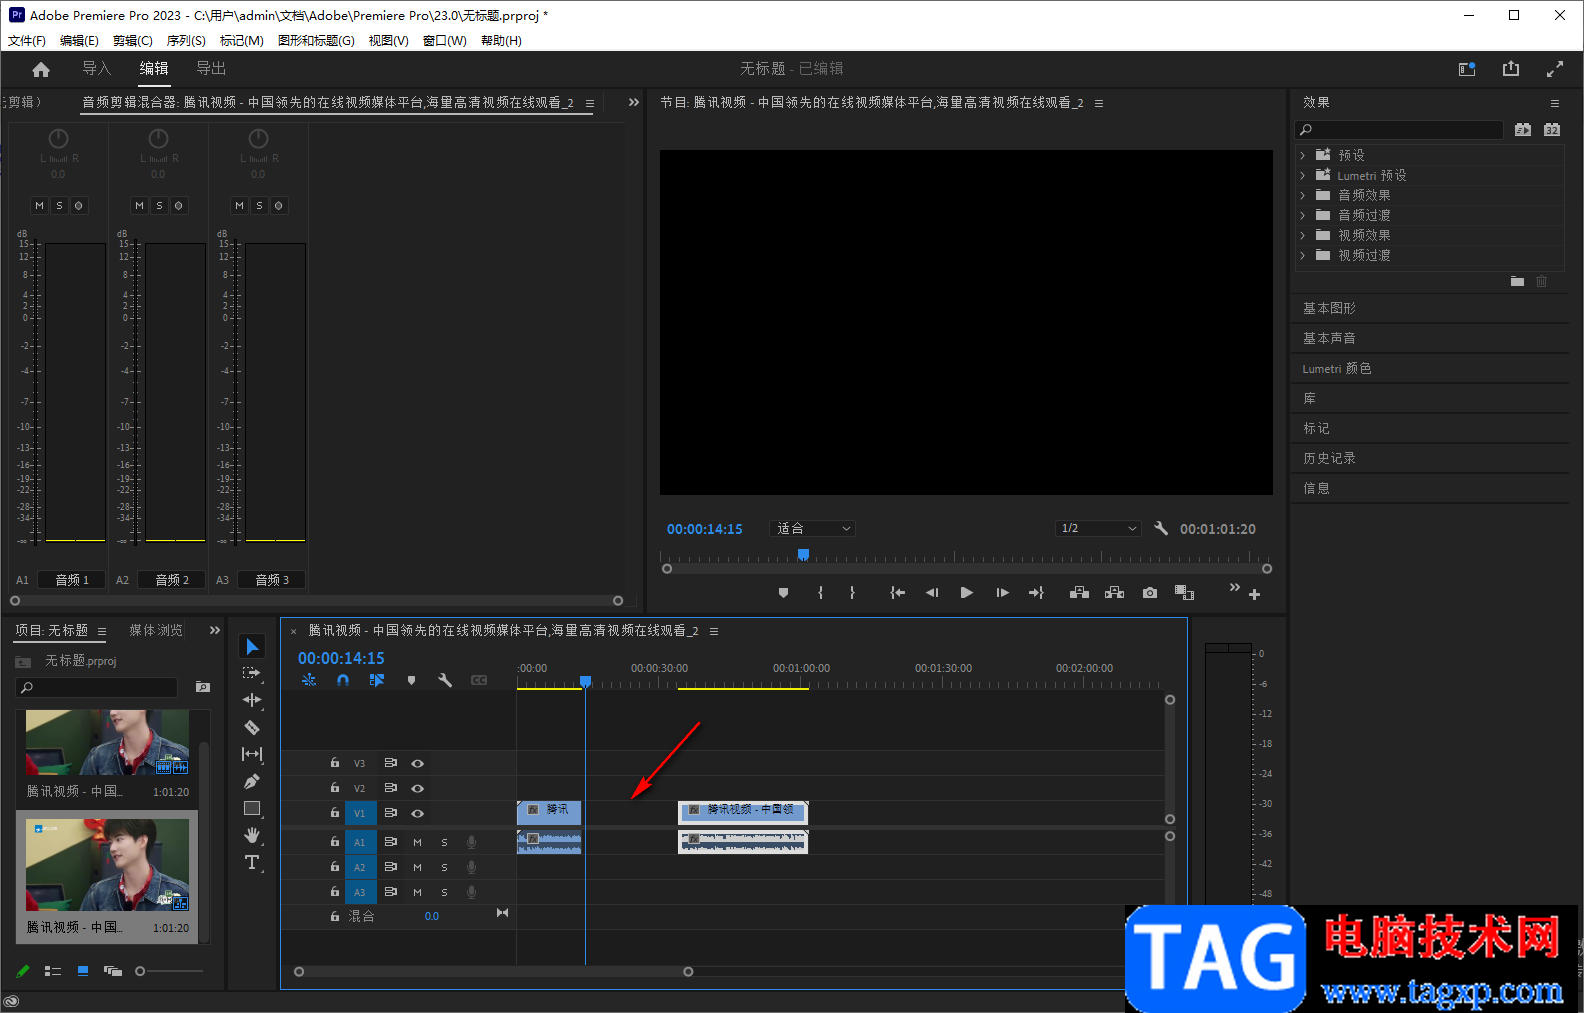The image size is (1584, 1013).
Task: Open the Lumetri 颜色 panel
Action: tap(1337, 368)
